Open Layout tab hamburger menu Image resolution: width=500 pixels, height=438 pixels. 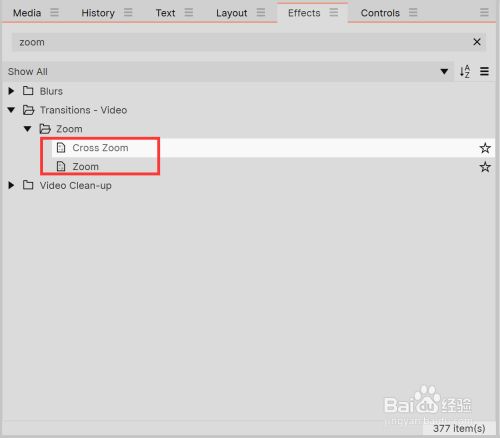tap(261, 13)
